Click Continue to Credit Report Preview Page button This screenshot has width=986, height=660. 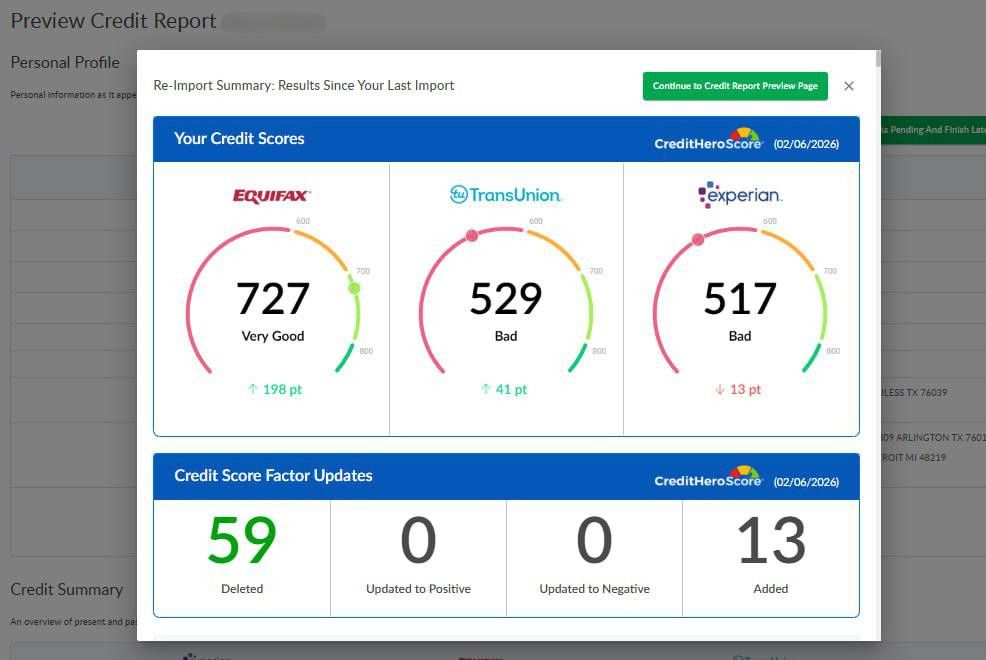point(734,86)
